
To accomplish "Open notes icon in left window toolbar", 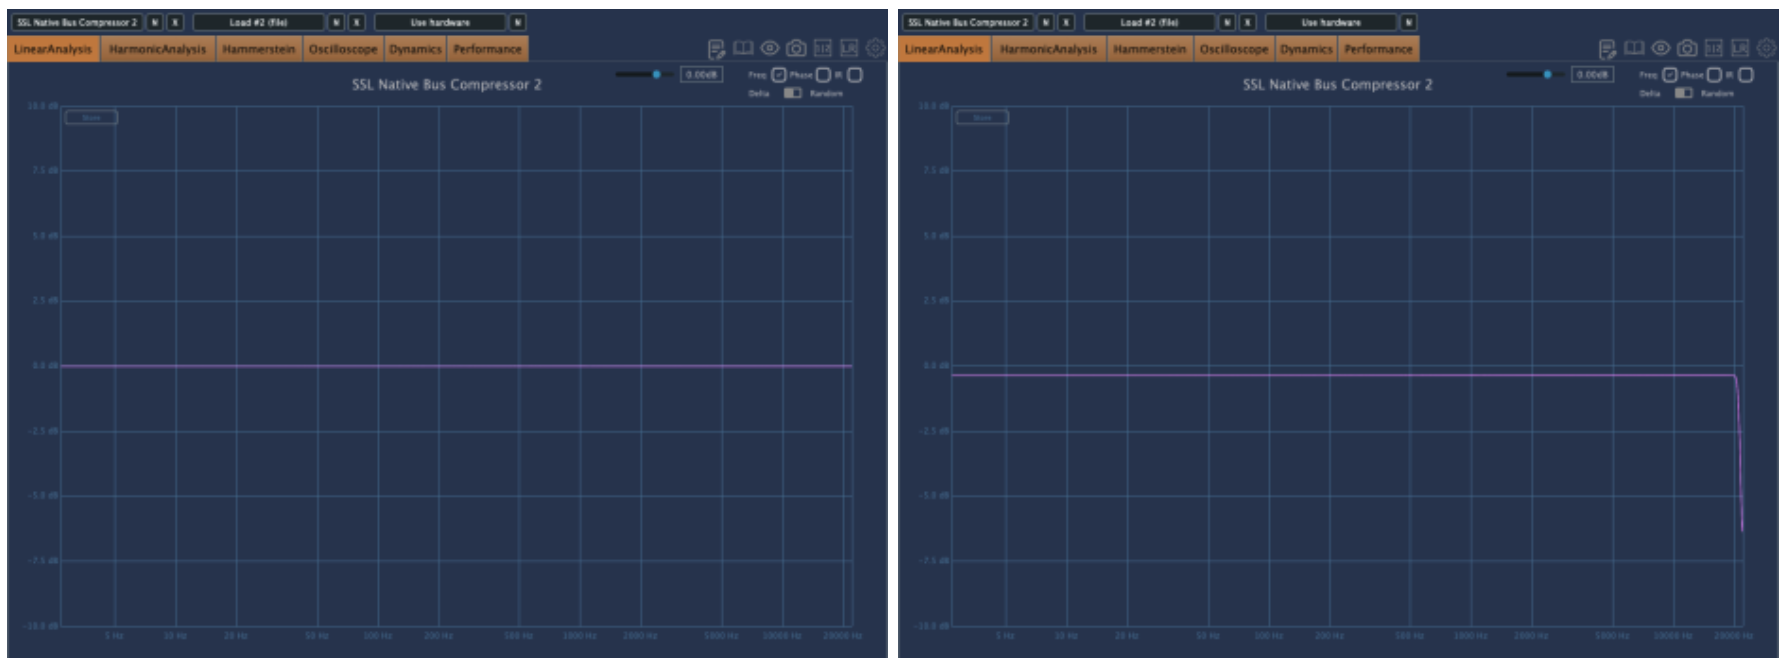I will (716, 49).
